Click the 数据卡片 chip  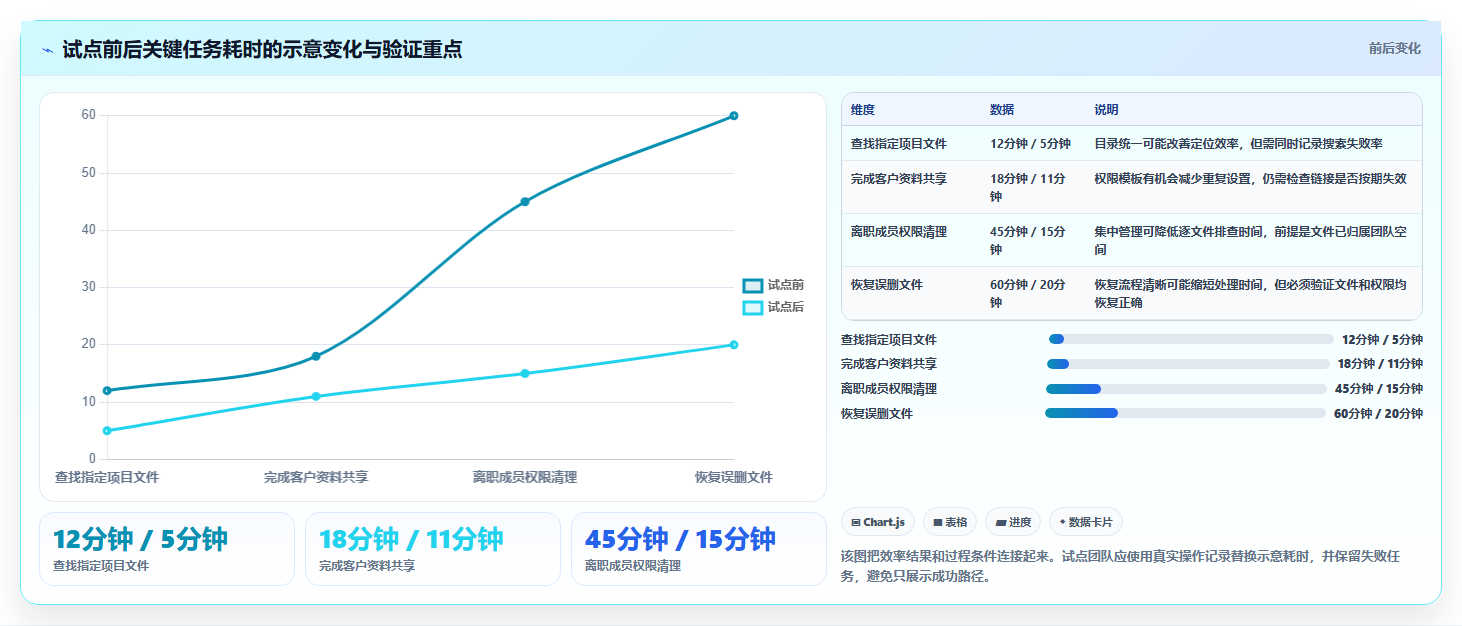coord(1086,522)
